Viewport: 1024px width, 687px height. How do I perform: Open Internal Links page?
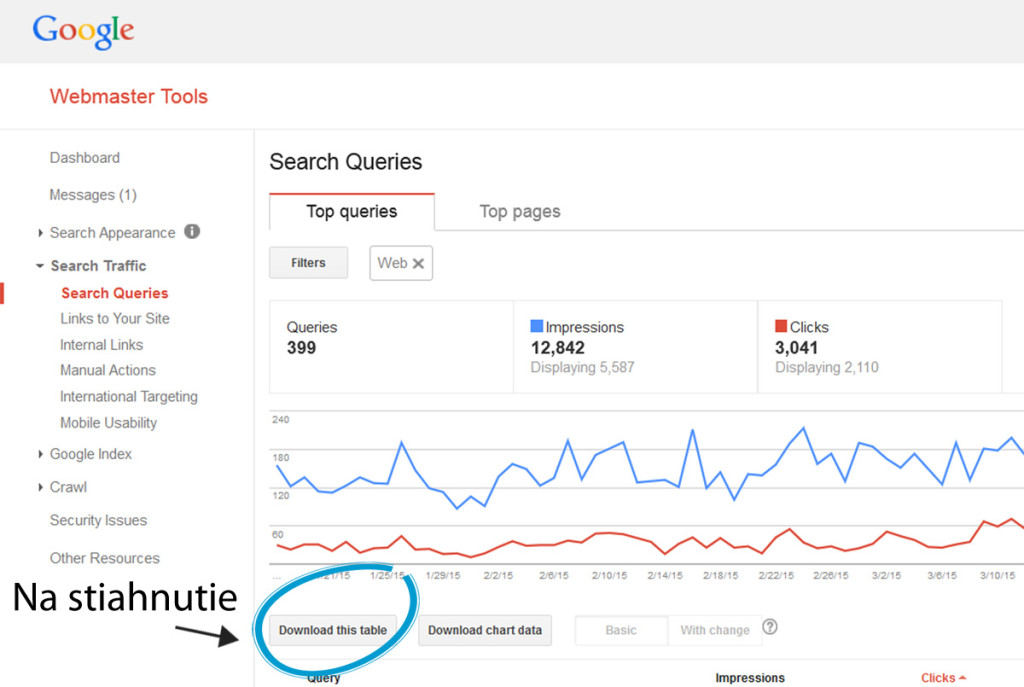101,345
